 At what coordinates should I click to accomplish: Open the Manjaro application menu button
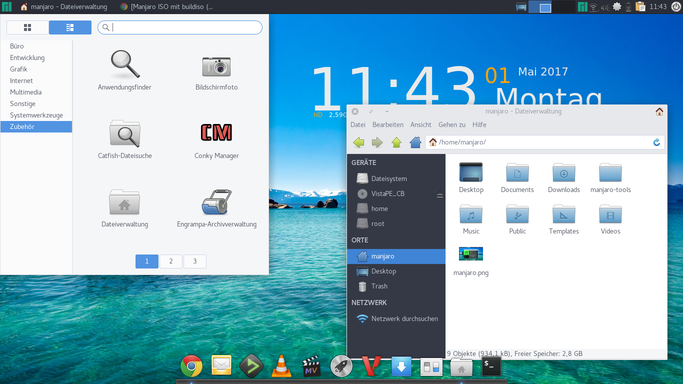(x=7, y=7)
